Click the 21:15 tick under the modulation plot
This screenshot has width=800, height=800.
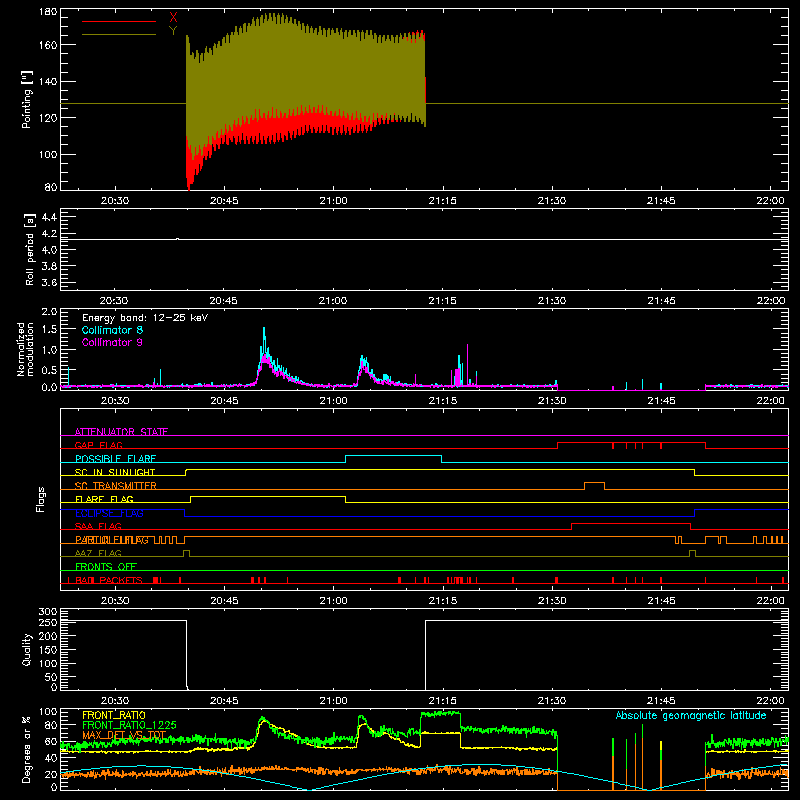pyautogui.click(x=442, y=401)
